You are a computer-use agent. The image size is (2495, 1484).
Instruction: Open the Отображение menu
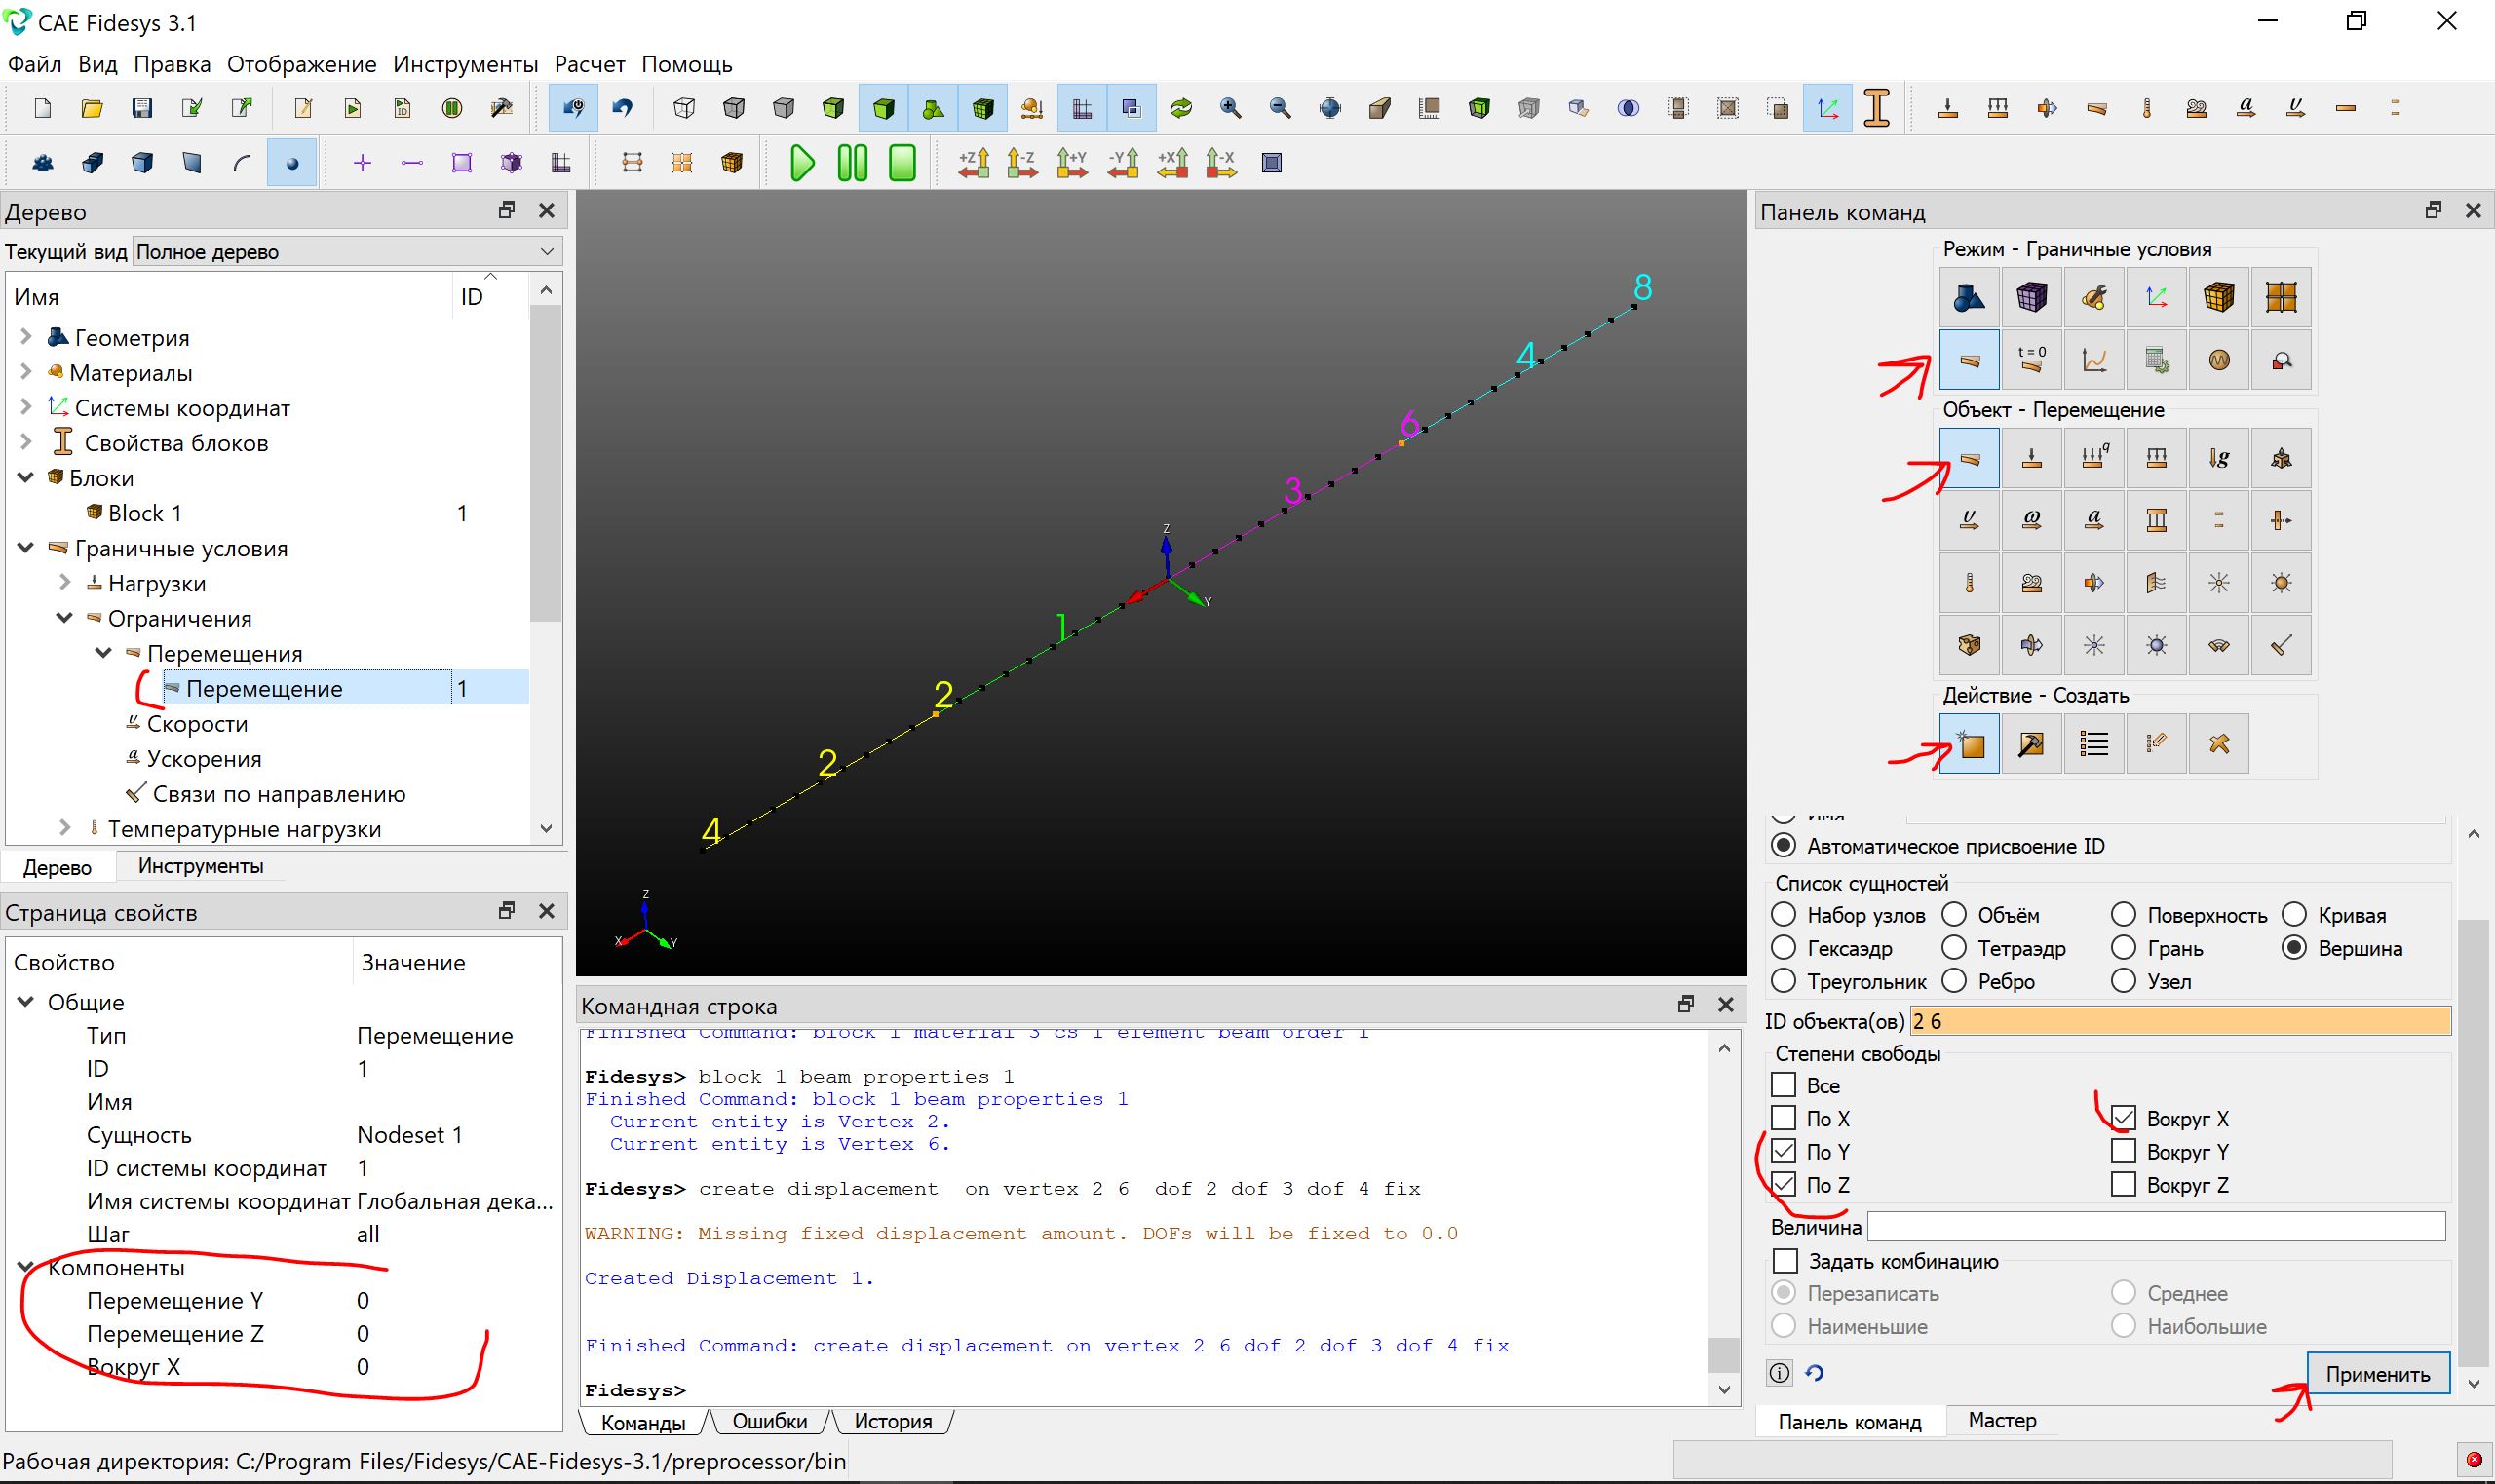[x=302, y=64]
